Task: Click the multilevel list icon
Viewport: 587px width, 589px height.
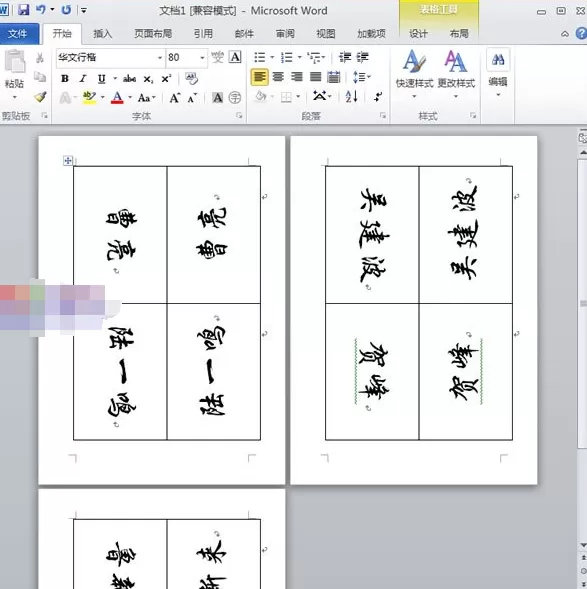Action: (x=315, y=57)
